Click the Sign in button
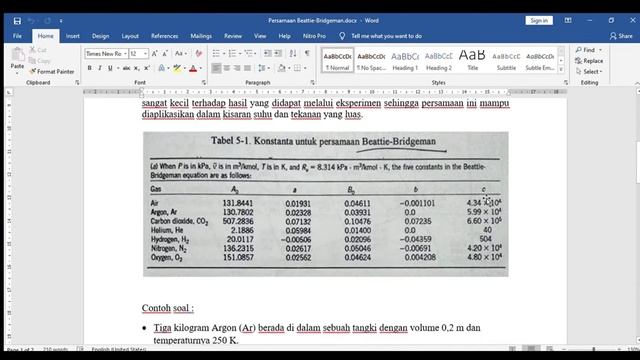This screenshot has width=640, height=360. click(539, 20)
